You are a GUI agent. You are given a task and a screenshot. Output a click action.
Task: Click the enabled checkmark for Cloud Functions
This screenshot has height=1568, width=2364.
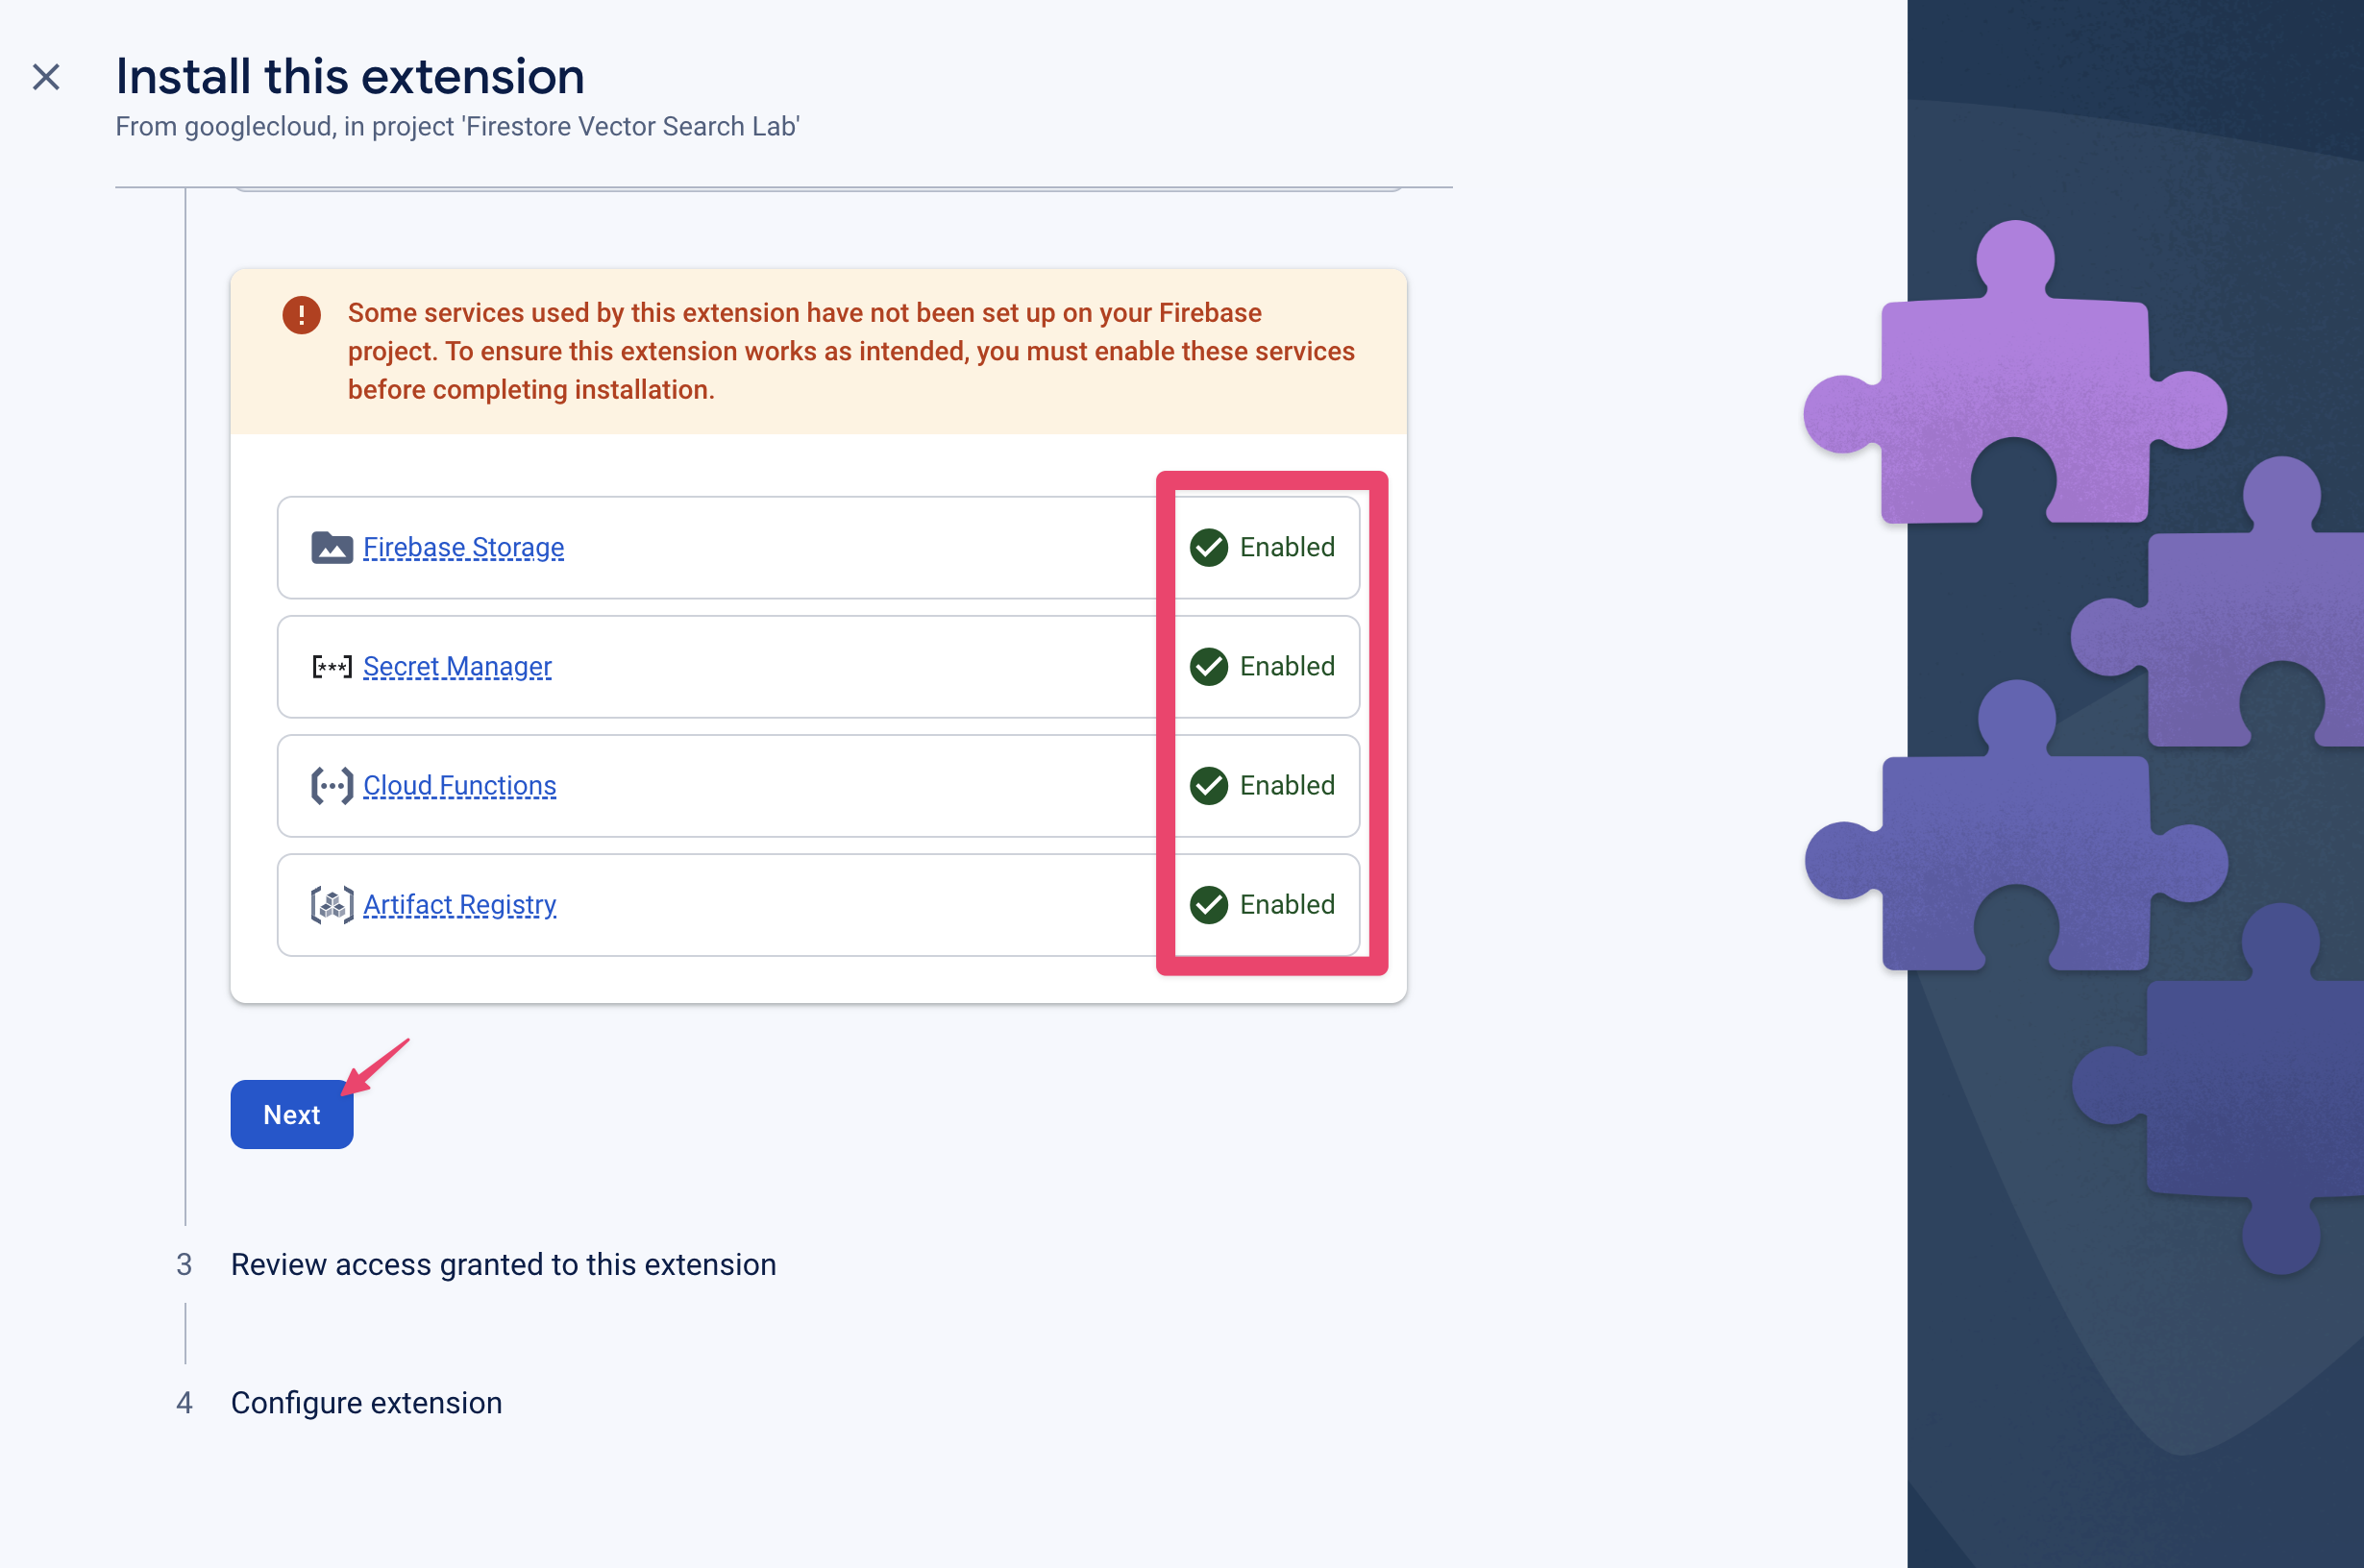coord(1211,784)
